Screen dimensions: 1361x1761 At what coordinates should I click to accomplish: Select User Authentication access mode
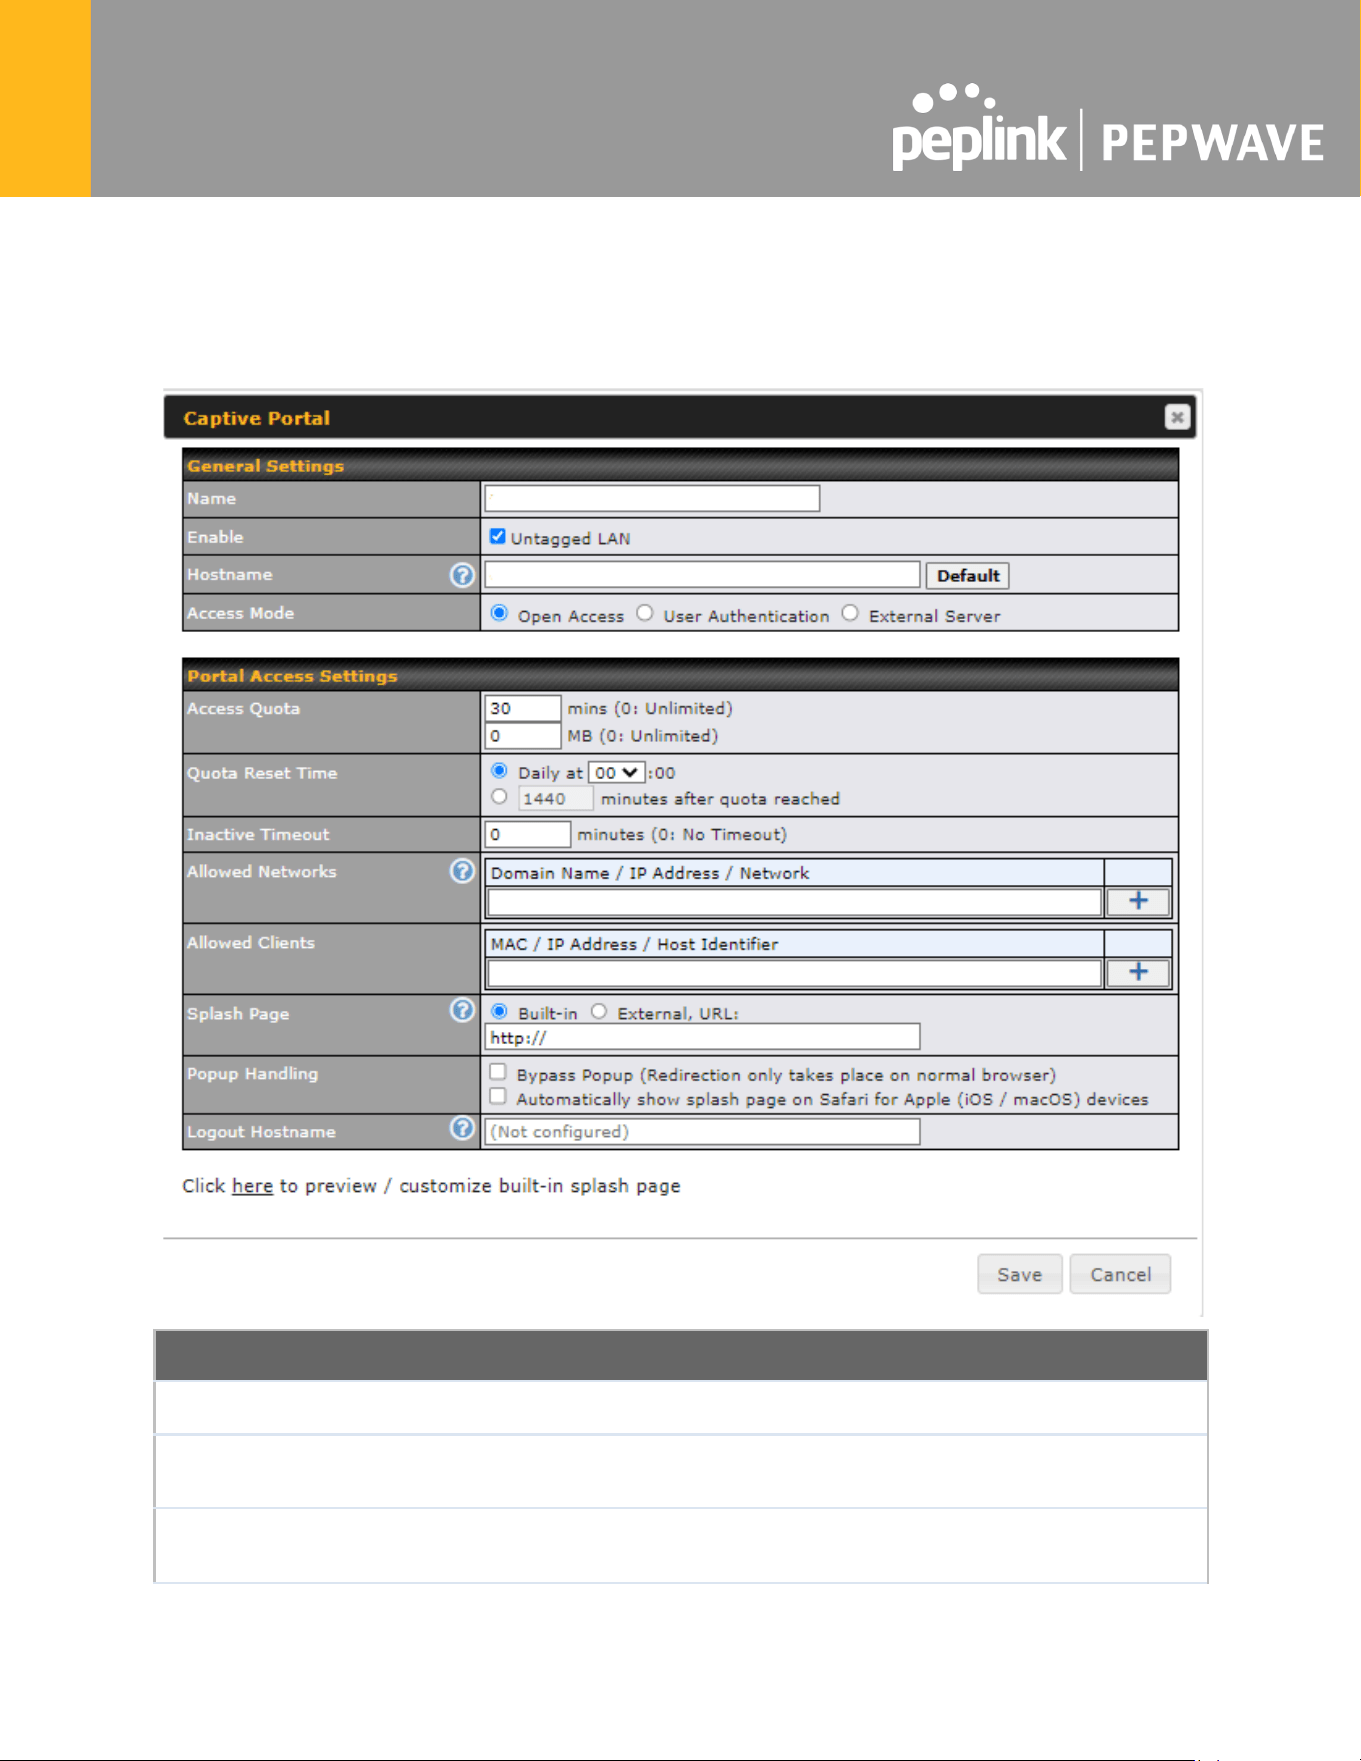tap(645, 613)
